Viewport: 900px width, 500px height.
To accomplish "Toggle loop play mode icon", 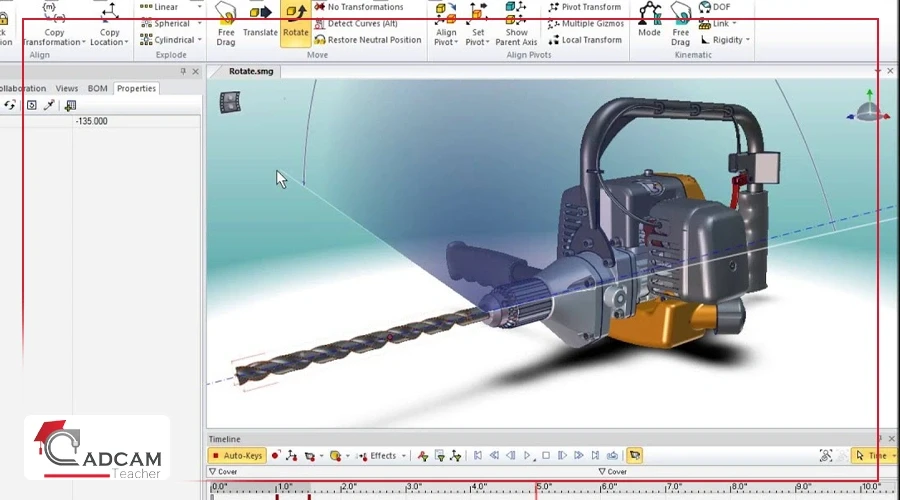I will [x=612, y=456].
